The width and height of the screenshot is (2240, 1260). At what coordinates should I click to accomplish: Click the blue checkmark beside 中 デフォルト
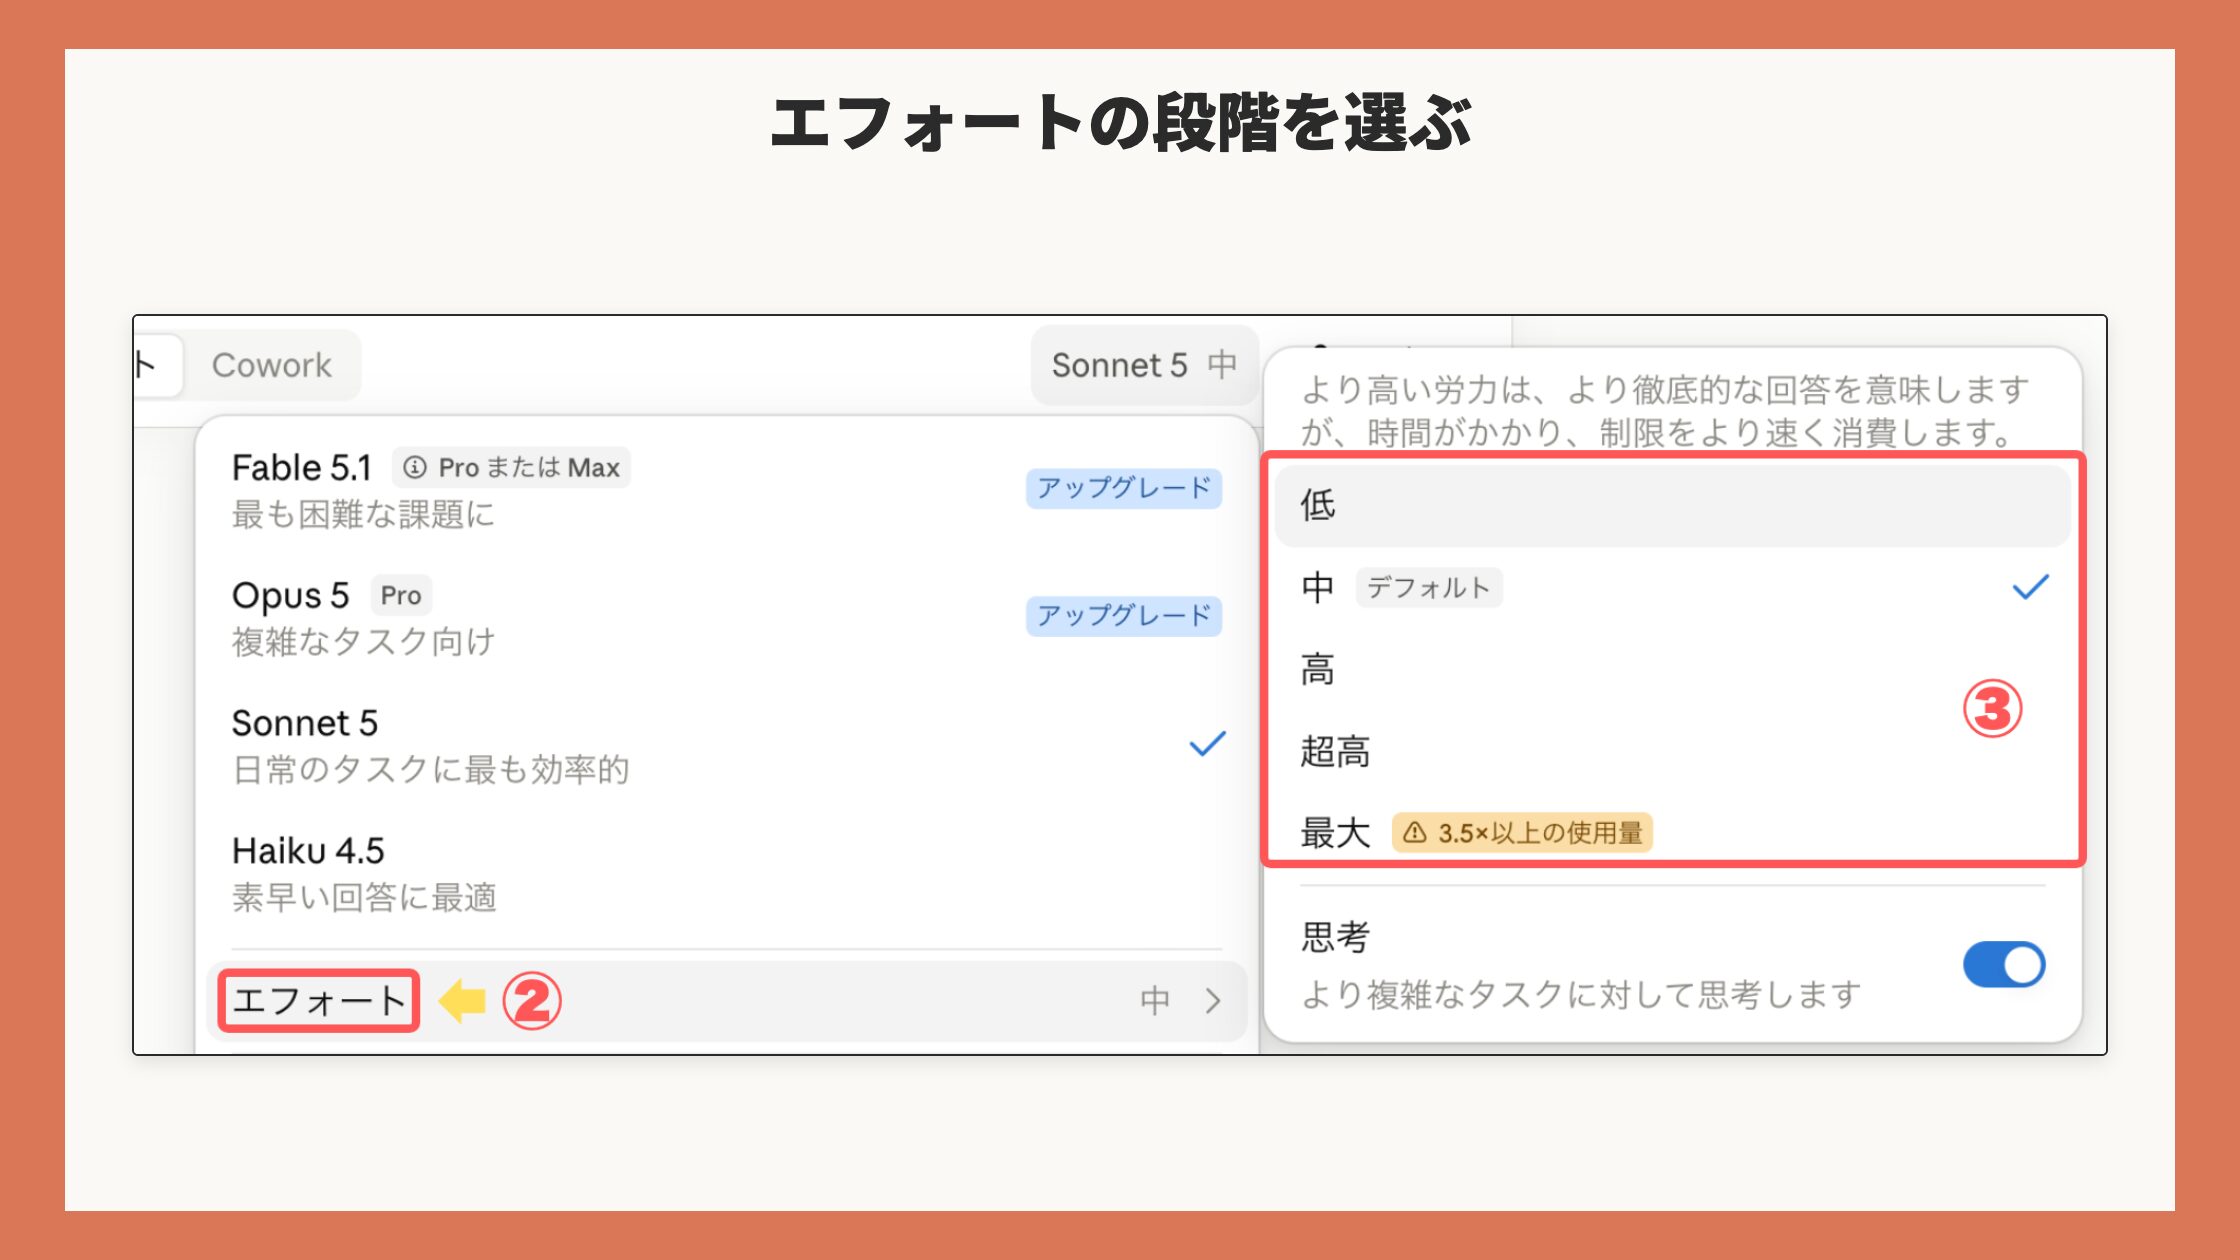(2030, 587)
